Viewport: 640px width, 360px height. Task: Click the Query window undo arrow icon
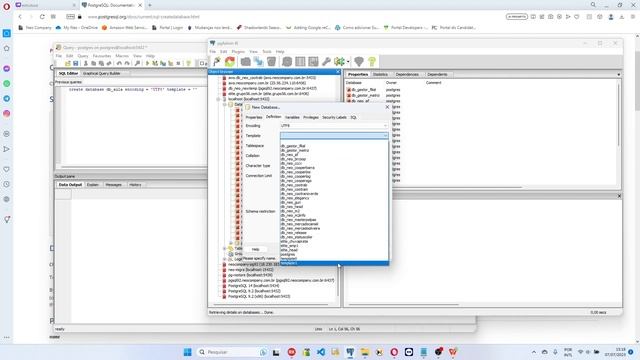click(119, 63)
